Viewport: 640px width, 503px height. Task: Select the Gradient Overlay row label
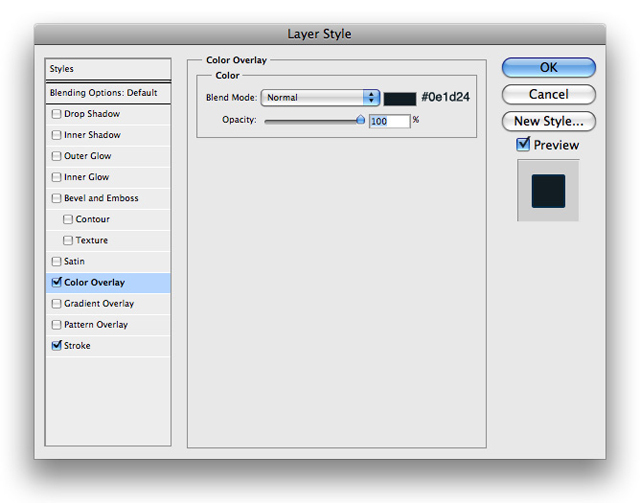coord(99,304)
